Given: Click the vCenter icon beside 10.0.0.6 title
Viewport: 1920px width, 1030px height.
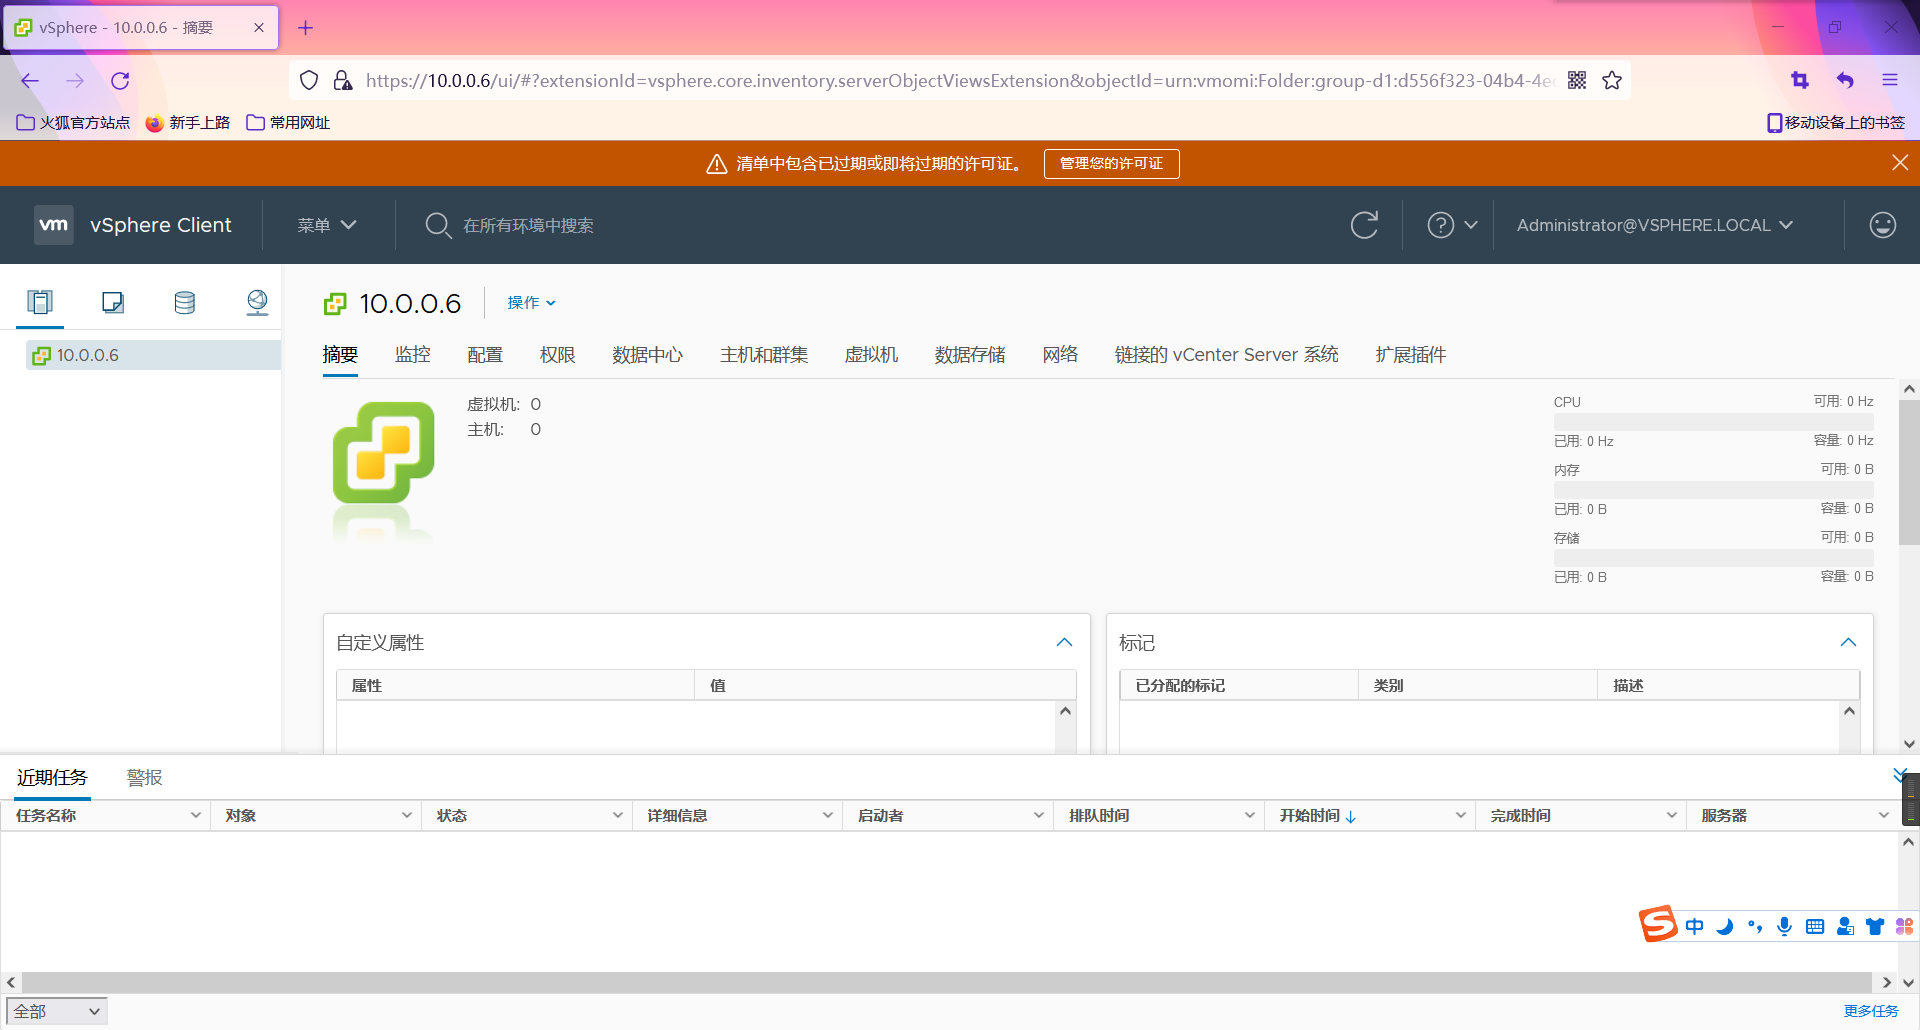Looking at the screenshot, I should point(335,303).
